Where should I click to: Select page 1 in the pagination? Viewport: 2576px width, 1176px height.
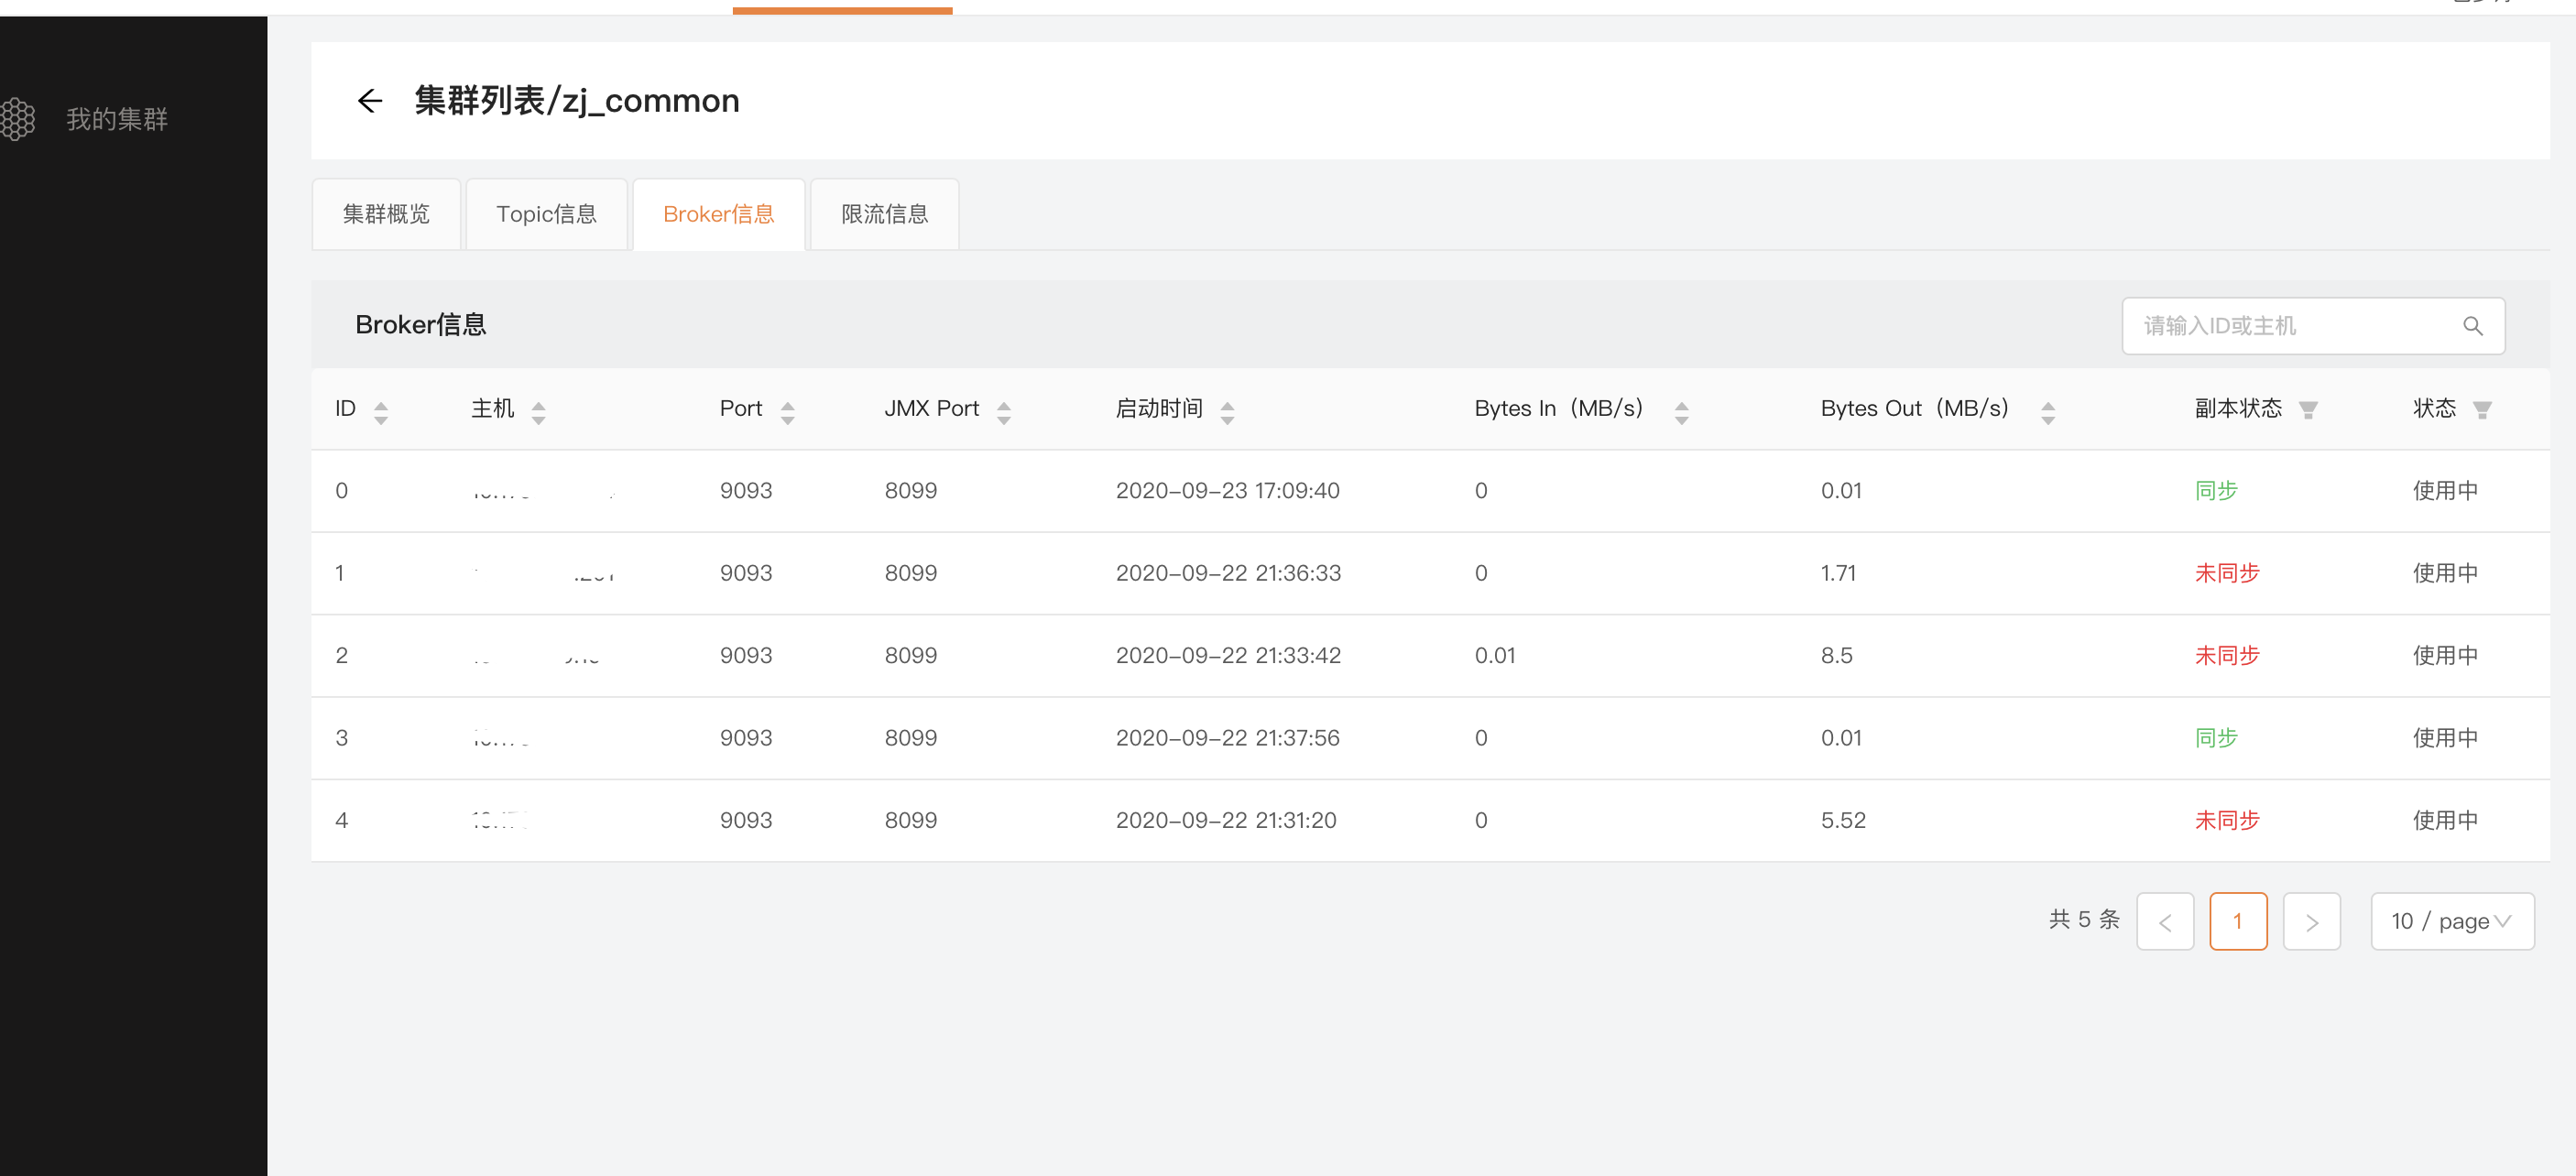[x=2238, y=921]
